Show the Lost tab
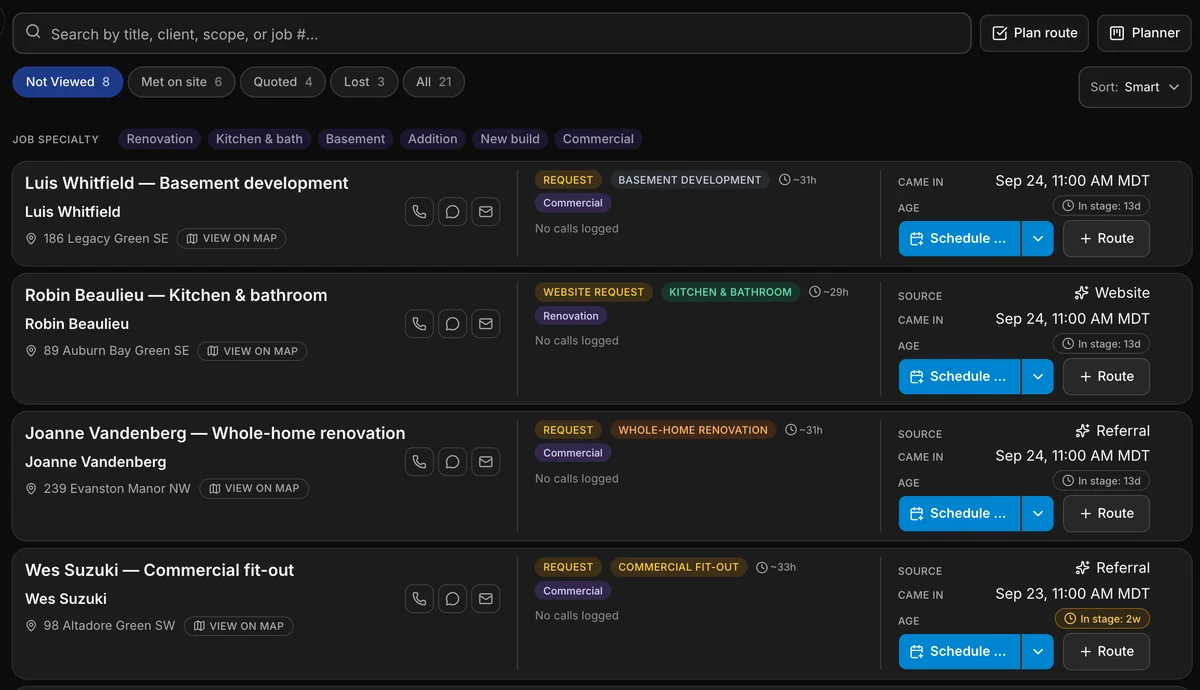The image size is (1200, 690). click(x=365, y=82)
